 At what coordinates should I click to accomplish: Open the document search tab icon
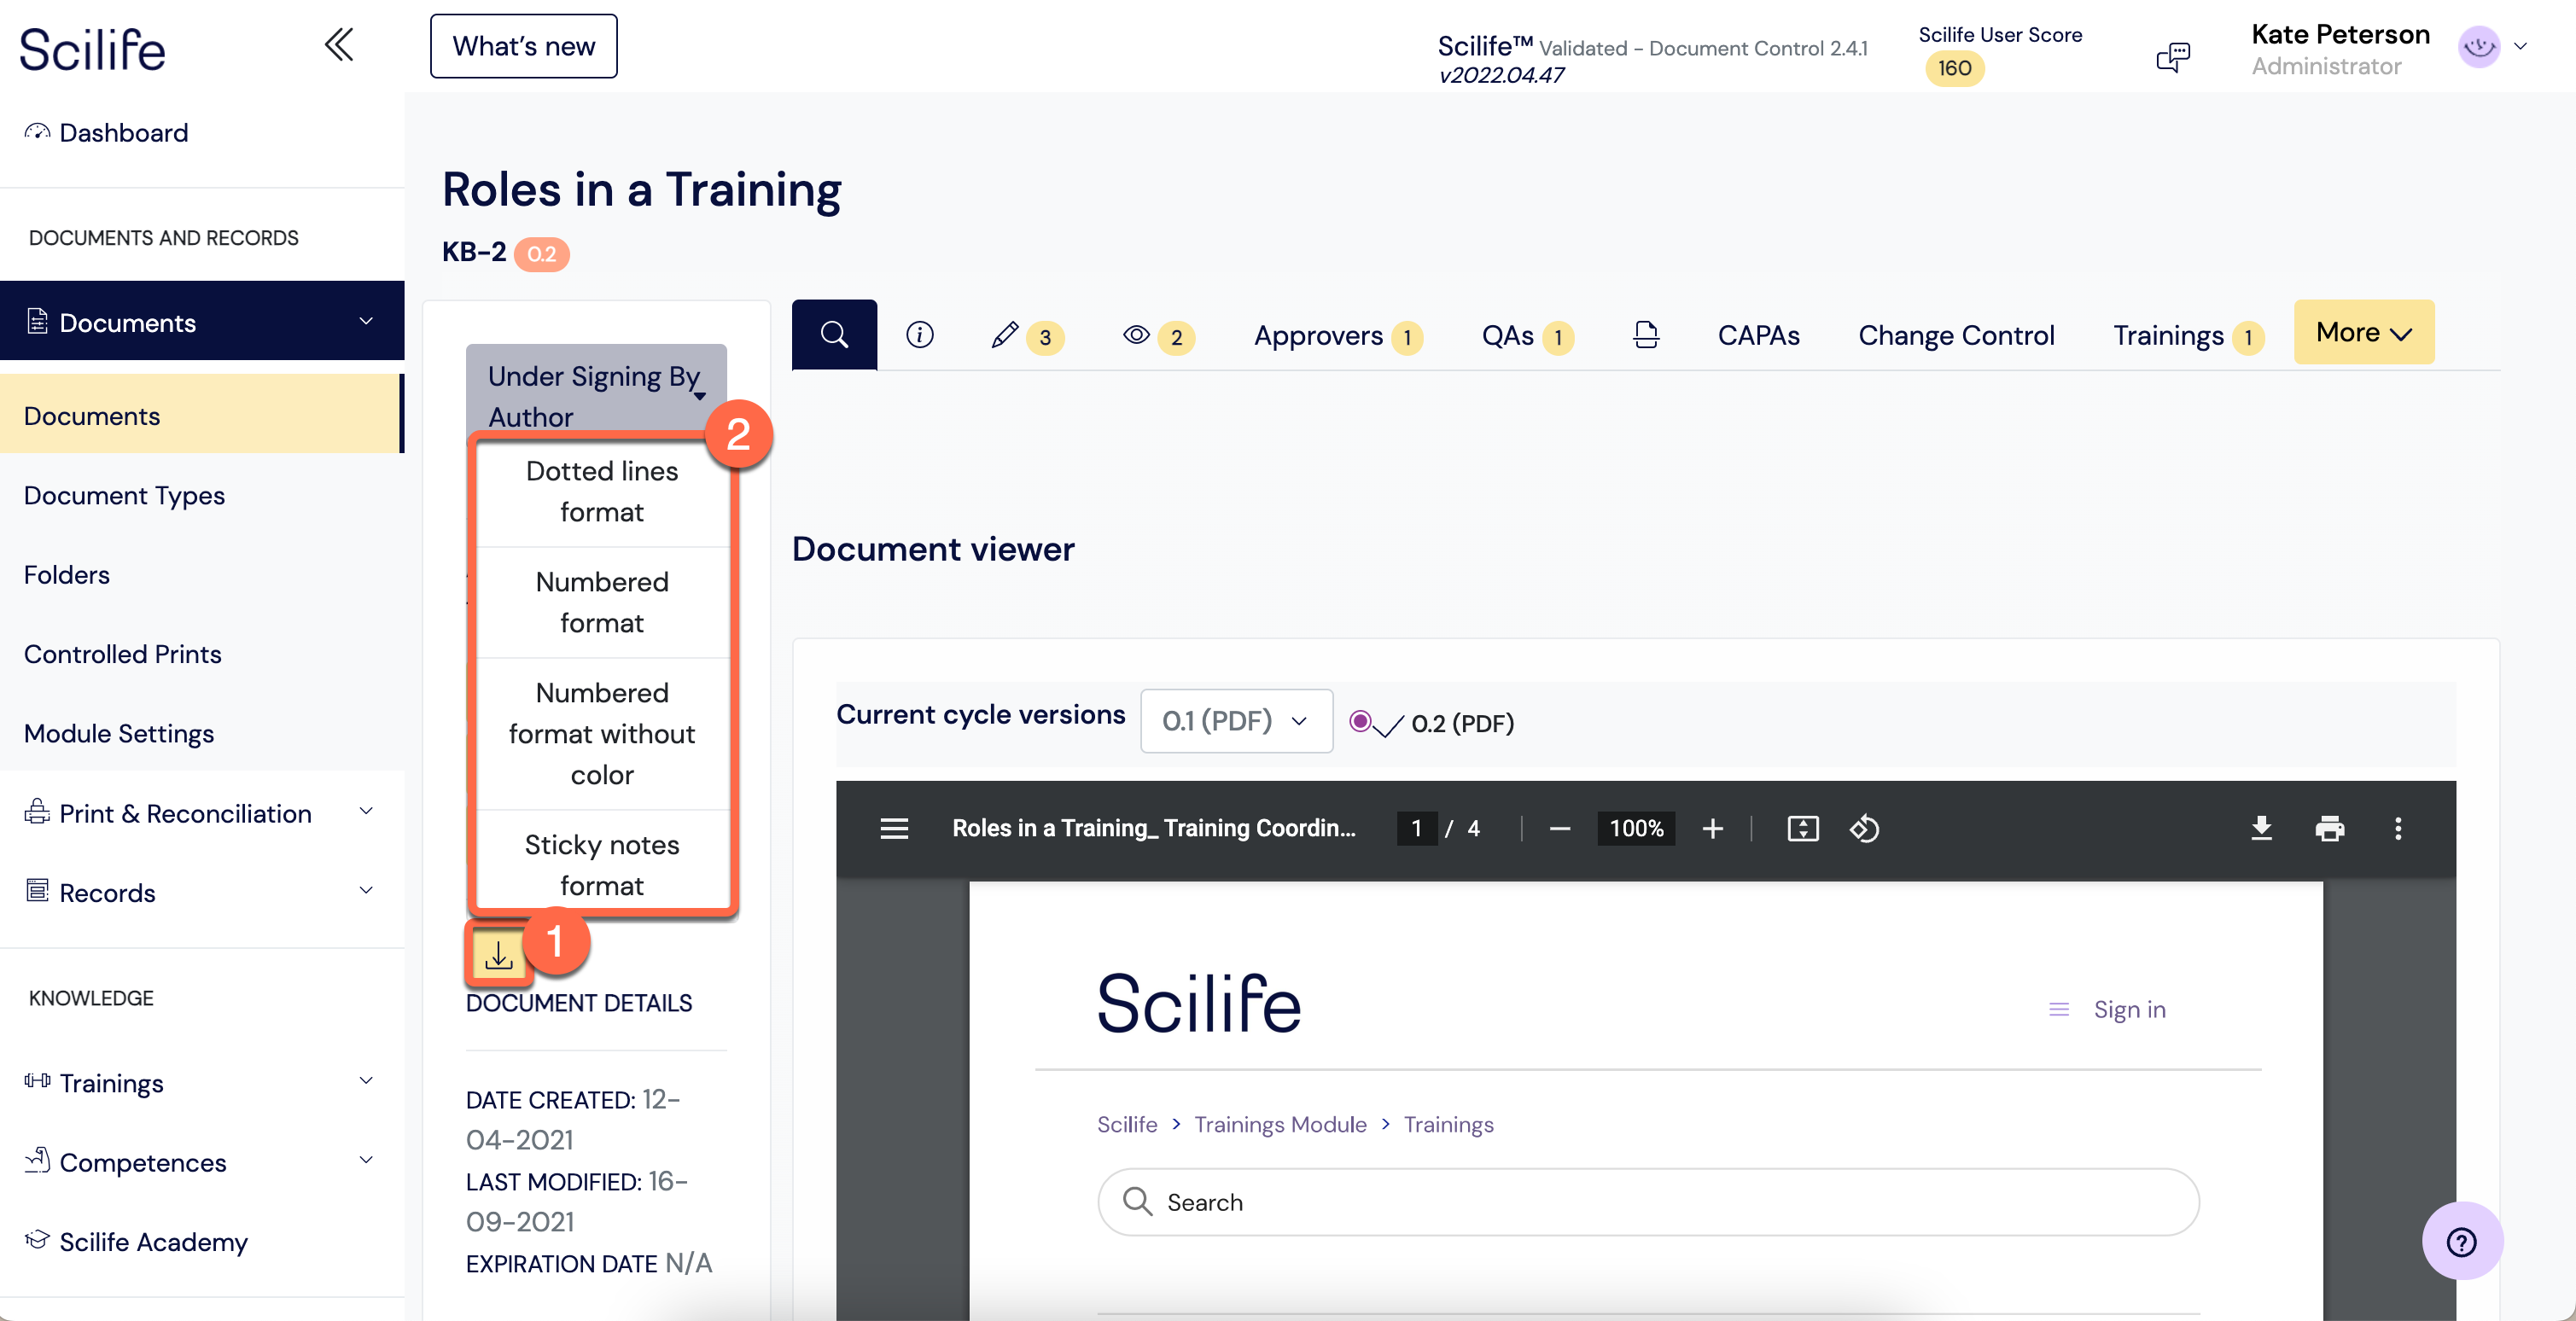point(834,335)
